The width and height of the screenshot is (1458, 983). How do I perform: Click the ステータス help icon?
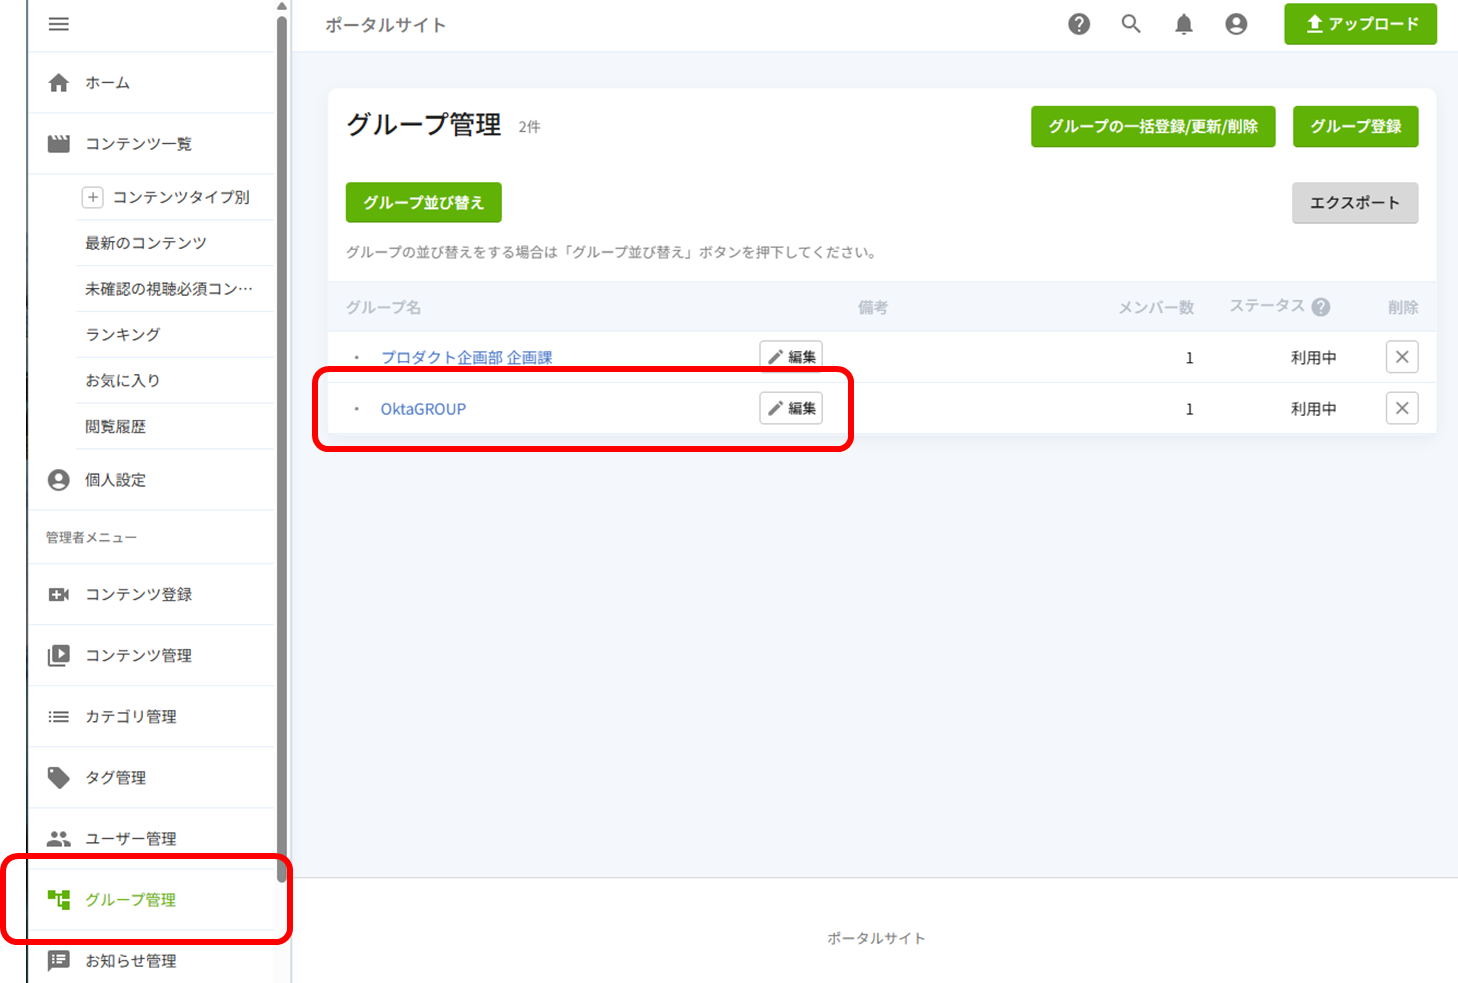(x=1321, y=307)
